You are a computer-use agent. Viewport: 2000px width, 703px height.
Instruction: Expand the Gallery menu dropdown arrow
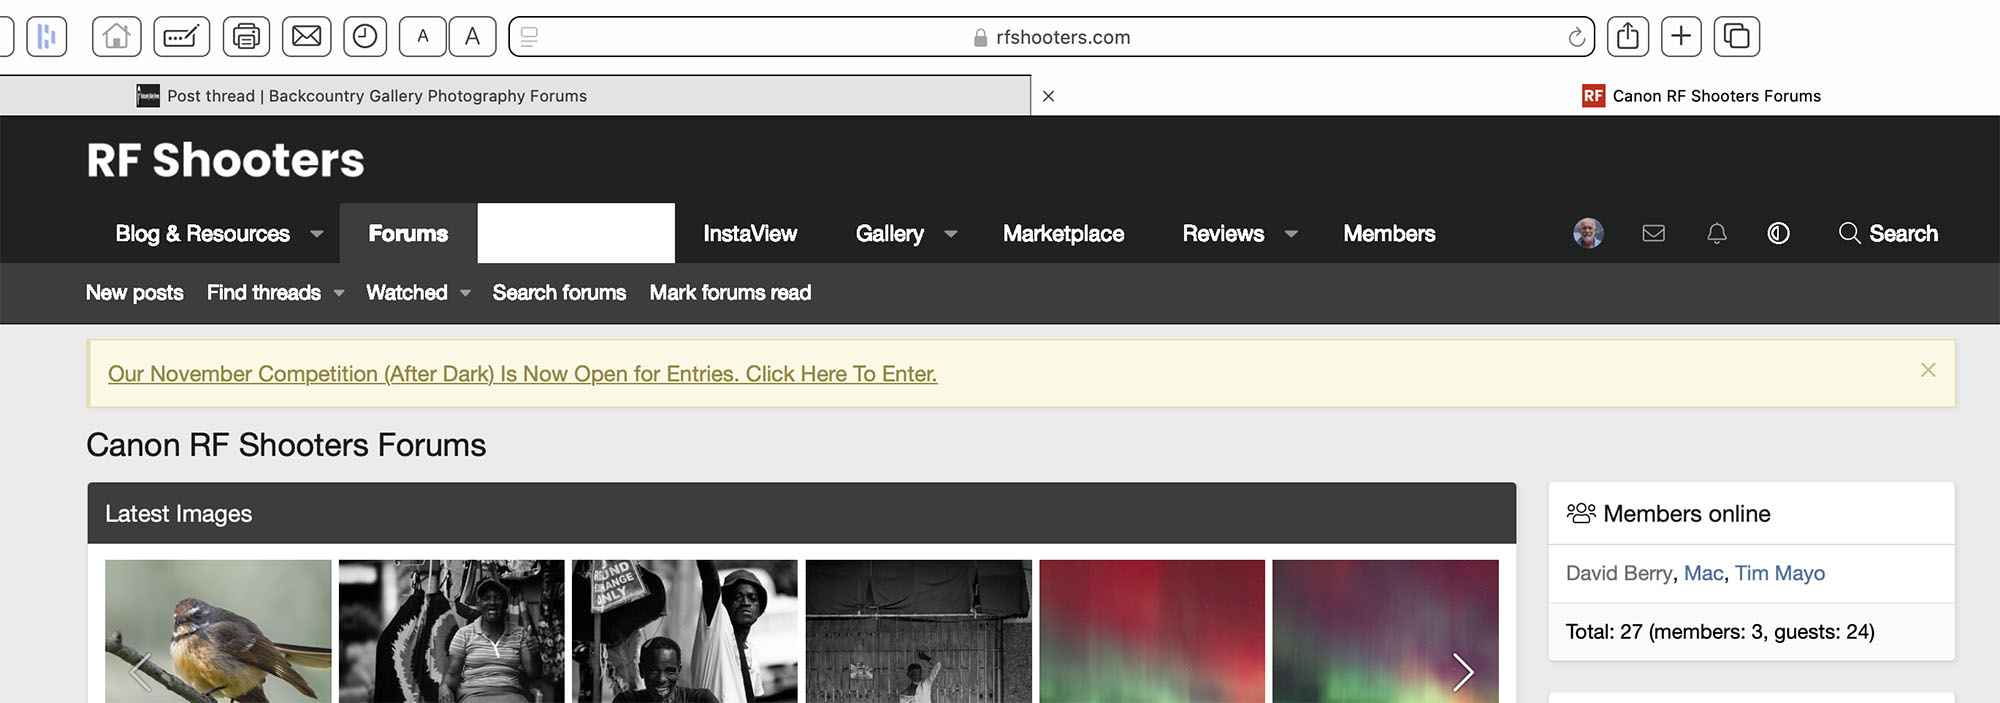[x=951, y=234]
